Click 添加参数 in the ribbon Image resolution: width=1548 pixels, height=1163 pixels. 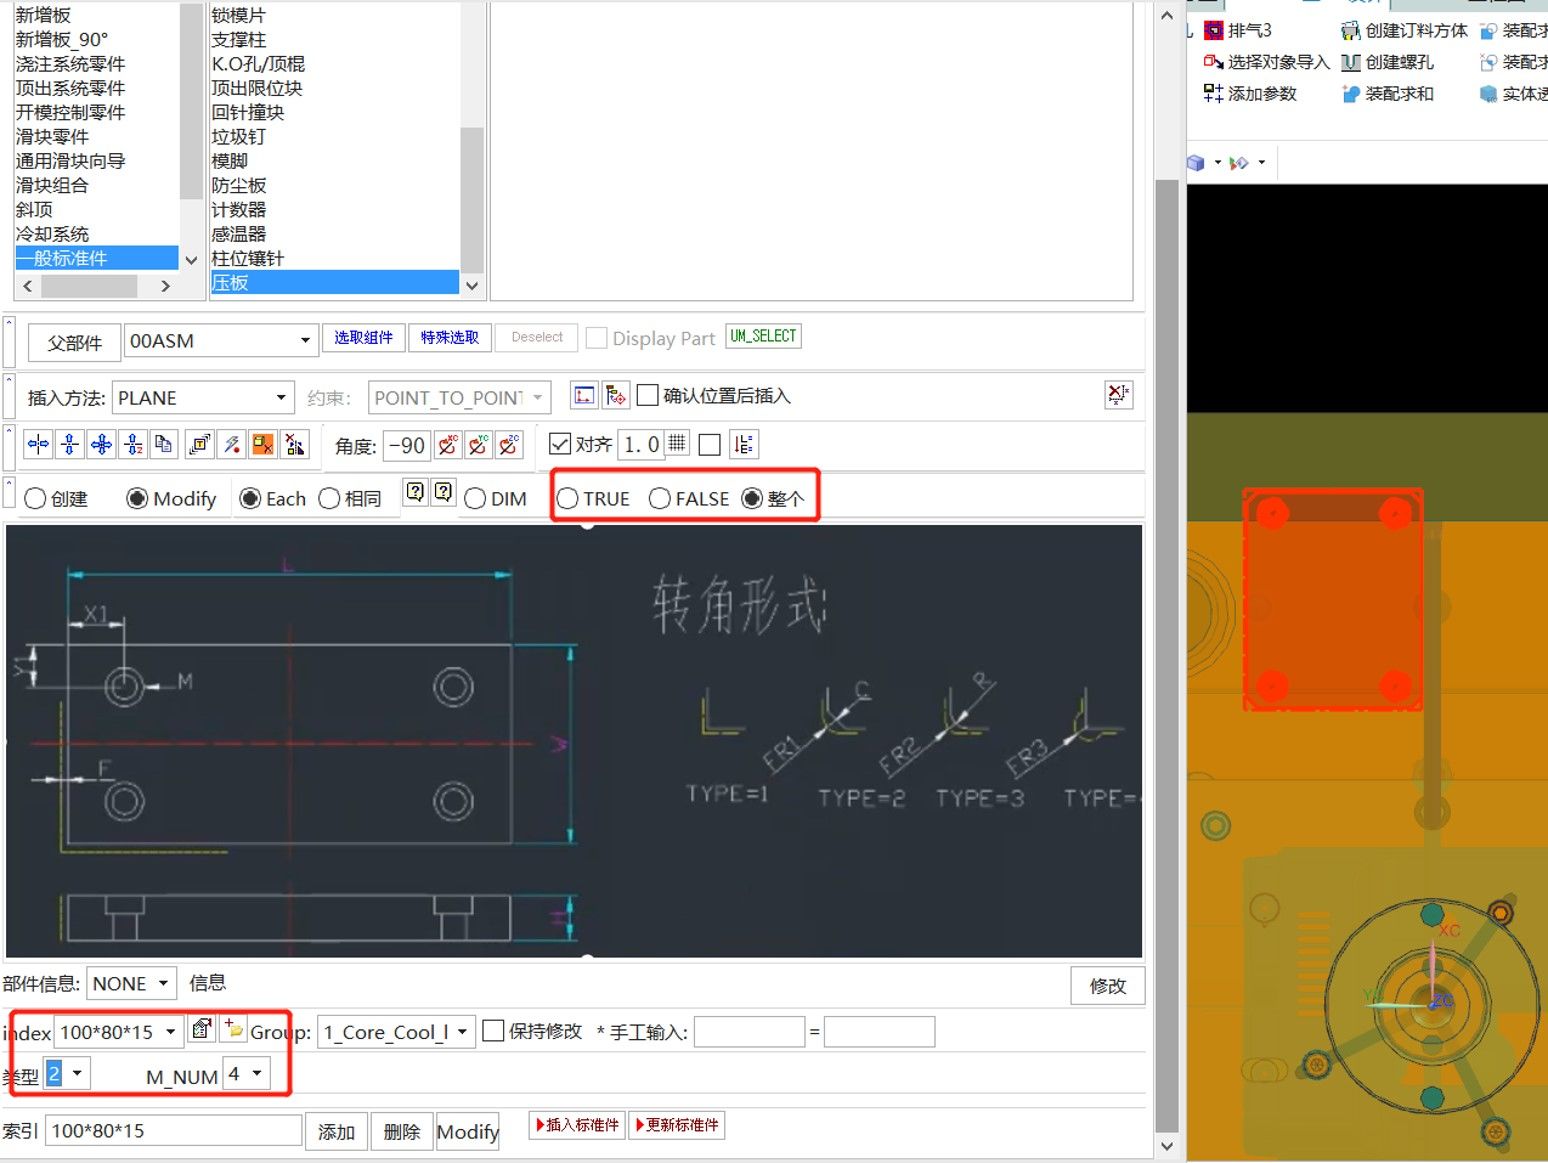tap(1250, 93)
